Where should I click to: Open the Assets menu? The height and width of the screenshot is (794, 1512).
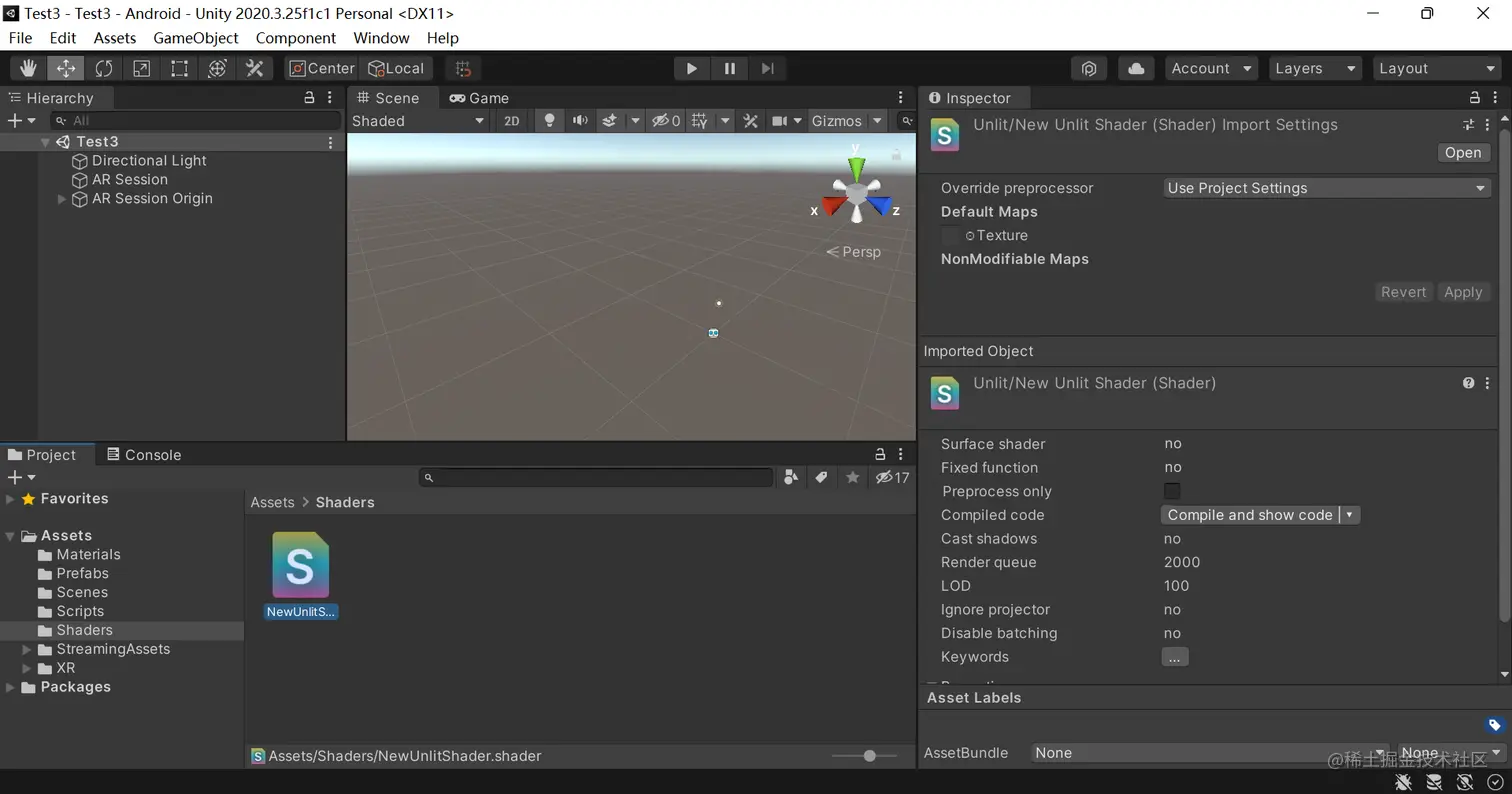tap(115, 38)
